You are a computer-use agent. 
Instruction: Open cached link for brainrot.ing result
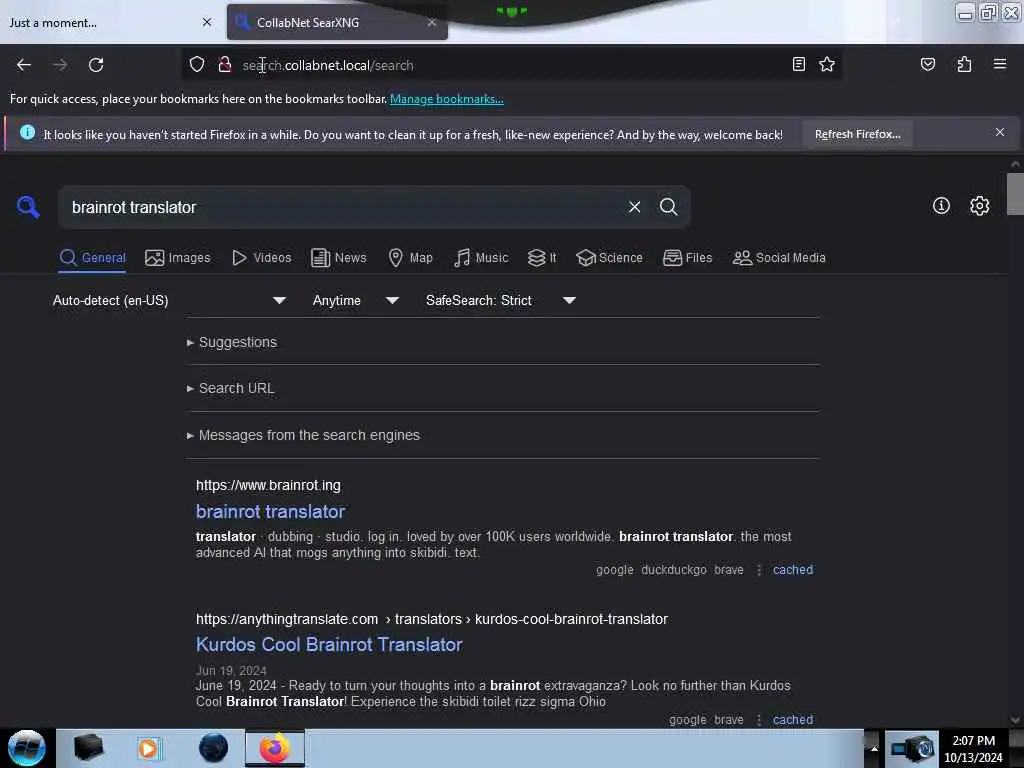pyautogui.click(x=793, y=569)
